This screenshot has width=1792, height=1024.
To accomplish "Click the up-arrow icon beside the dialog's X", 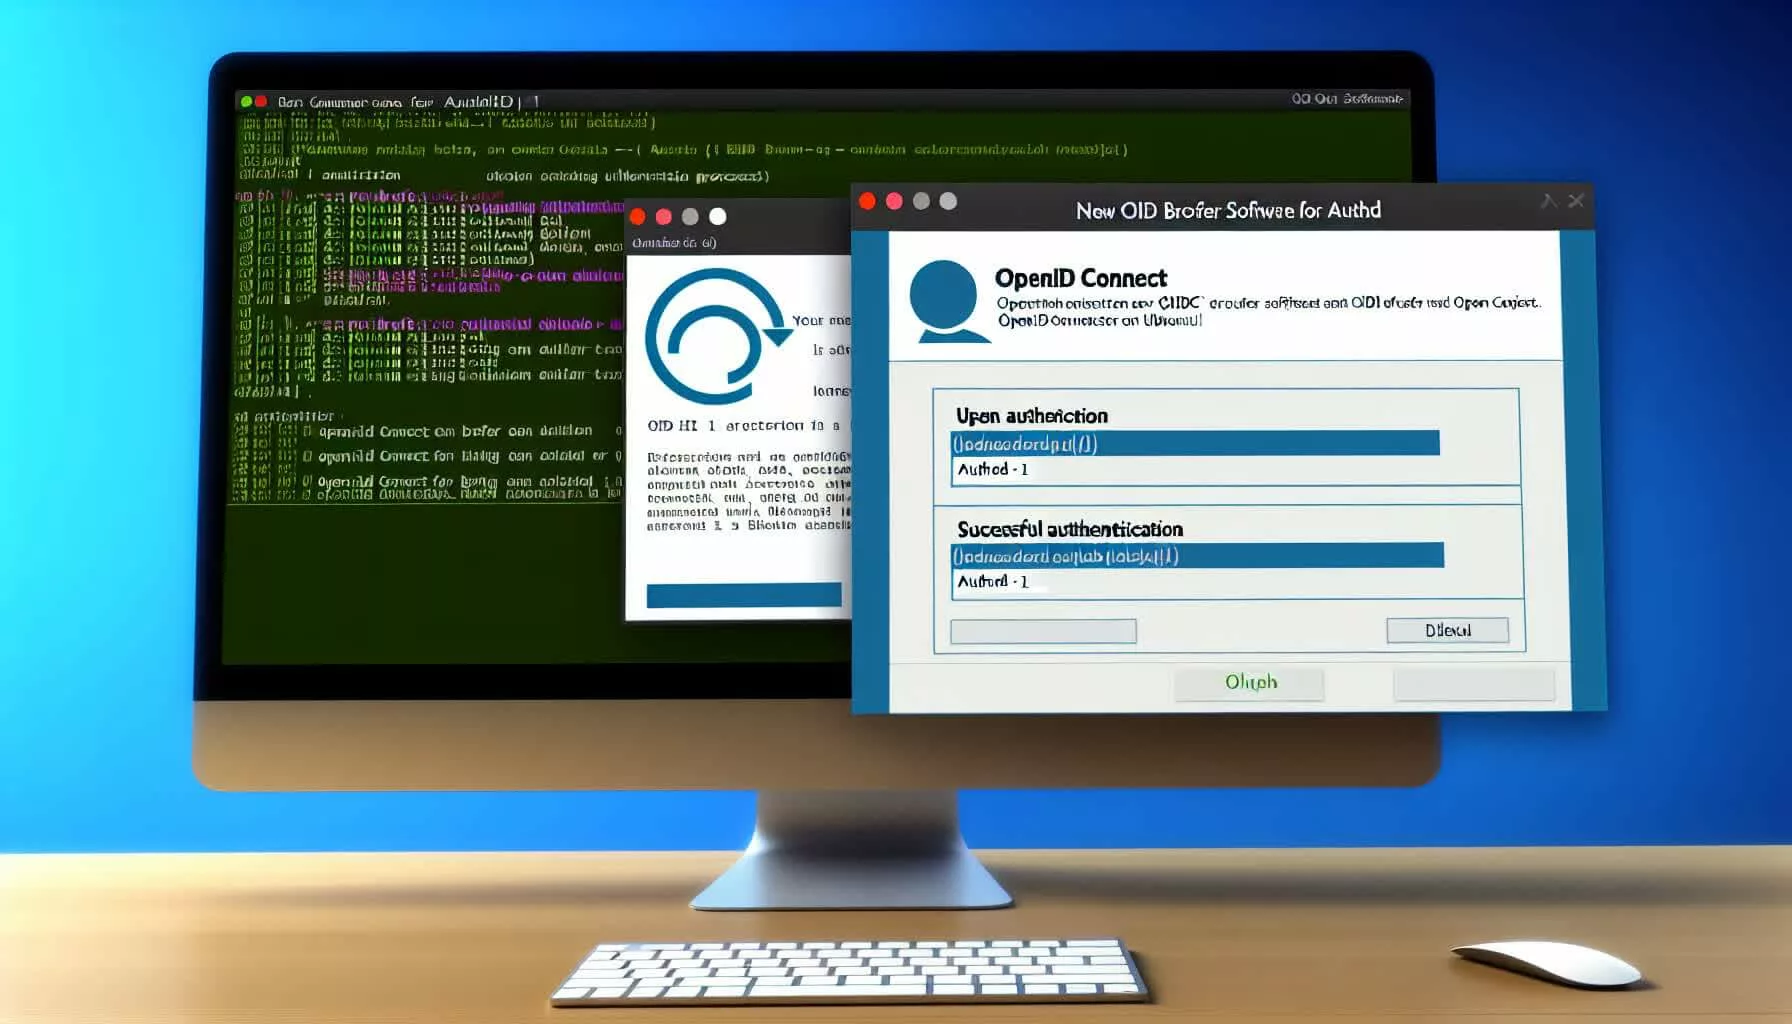I will coord(1548,201).
